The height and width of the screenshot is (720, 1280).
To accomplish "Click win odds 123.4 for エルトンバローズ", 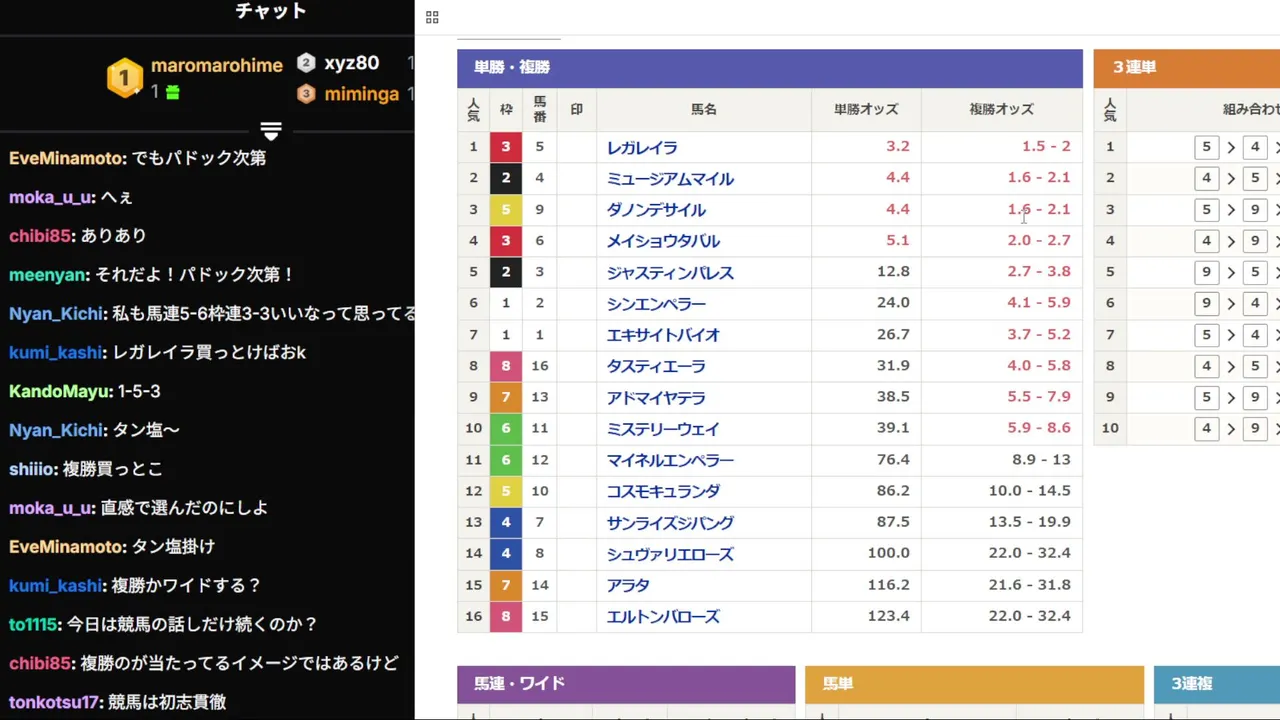I will pyautogui.click(x=889, y=615).
